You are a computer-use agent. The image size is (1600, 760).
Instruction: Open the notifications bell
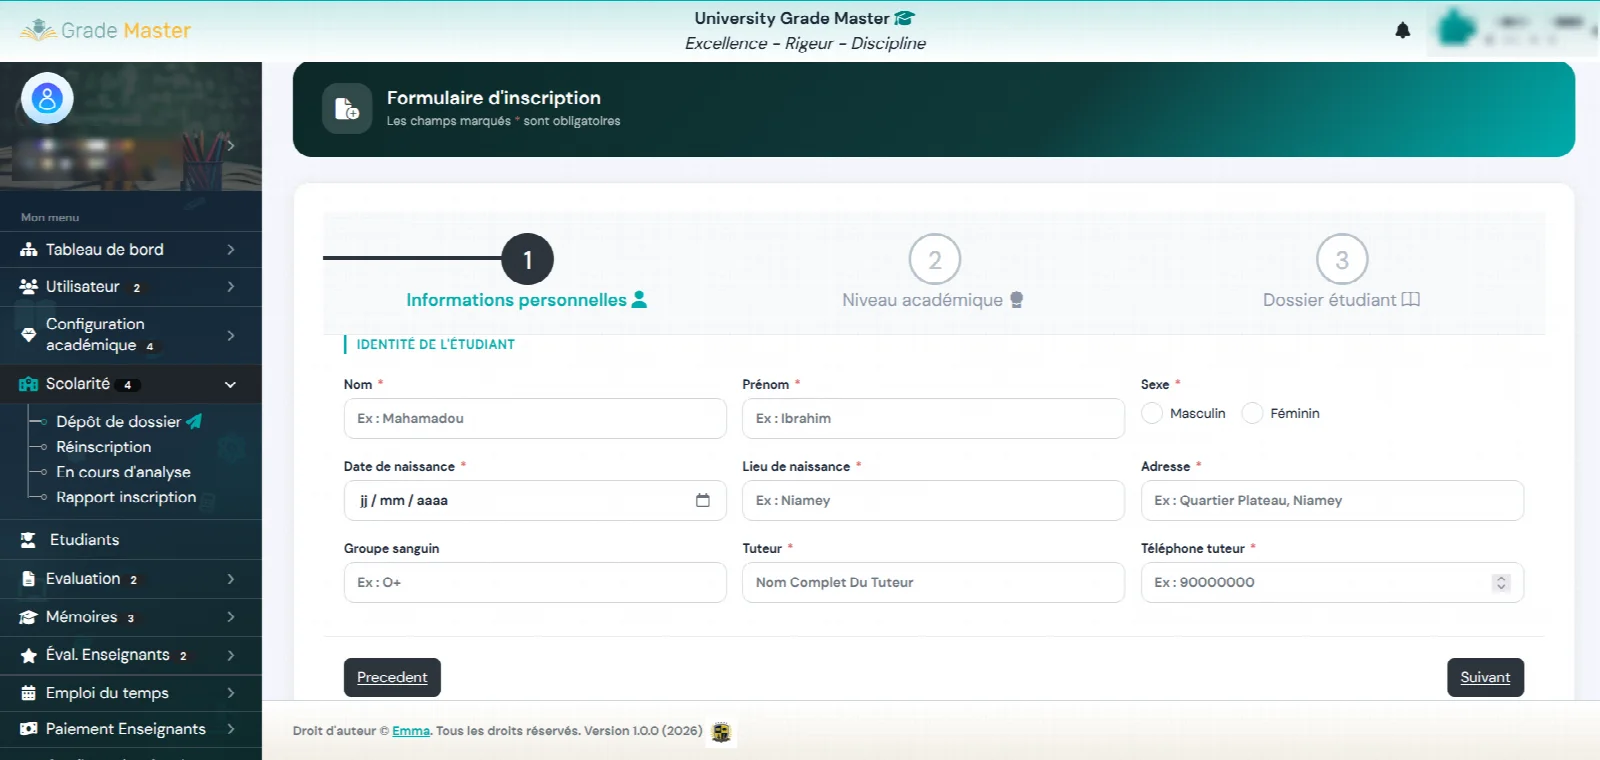click(1403, 30)
